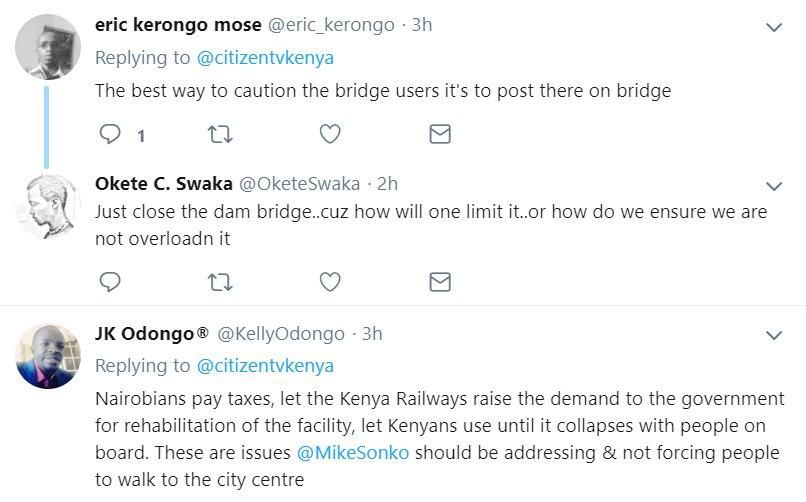Expand the menu on Okete C. Swaka's tweet
The image size is (806, 502).
772,185
